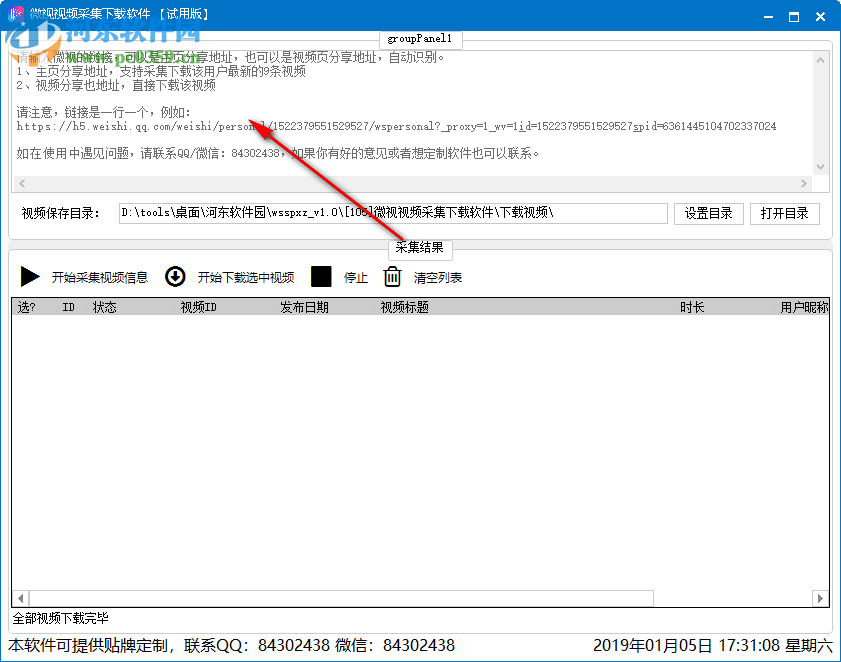Click the 停止 label
The image size is (841, 662).
coord(356,277)
